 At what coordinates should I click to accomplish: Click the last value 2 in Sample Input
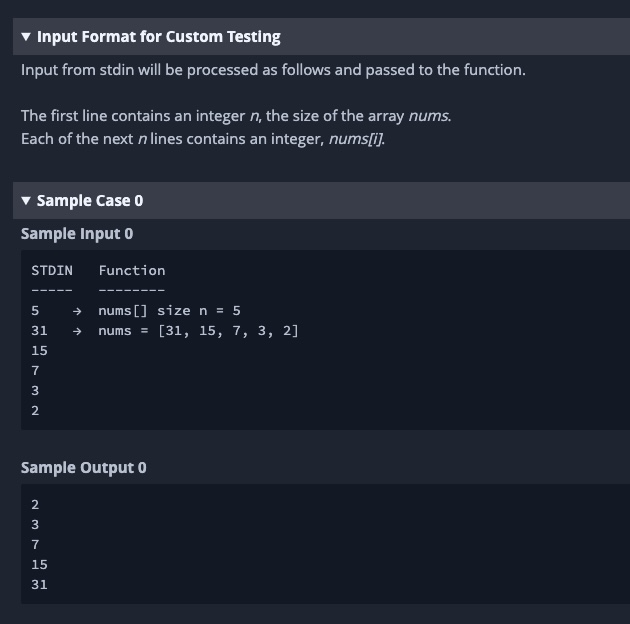coord(36,411)
